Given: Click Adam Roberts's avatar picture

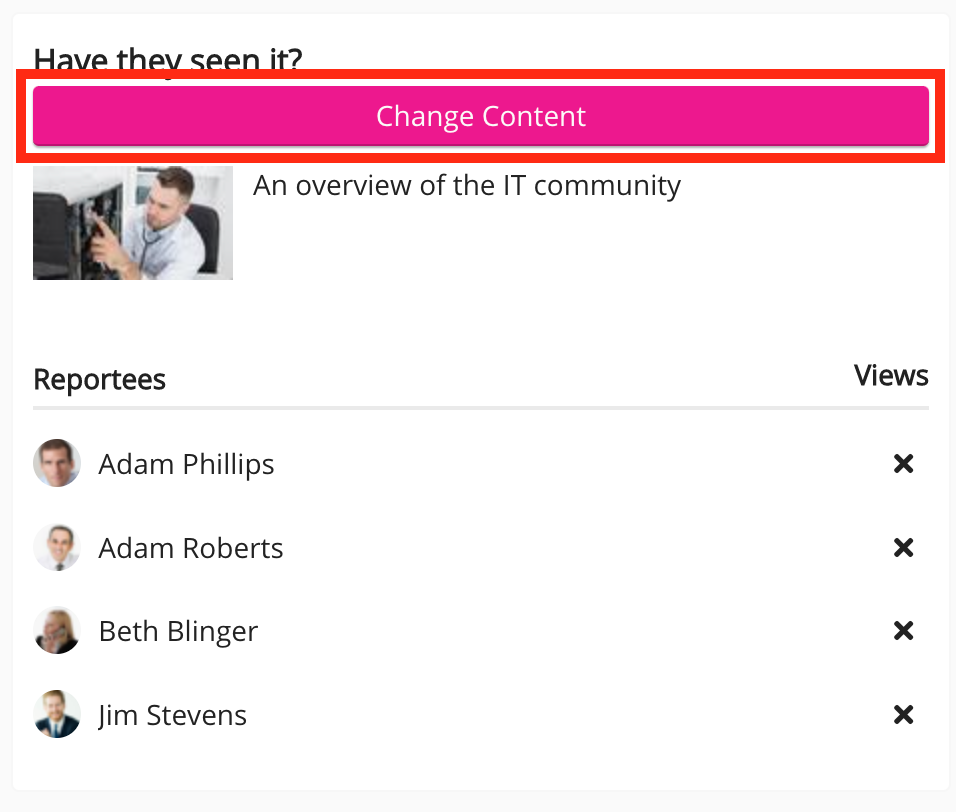Looking at the screenshot, I should [57, 548].
